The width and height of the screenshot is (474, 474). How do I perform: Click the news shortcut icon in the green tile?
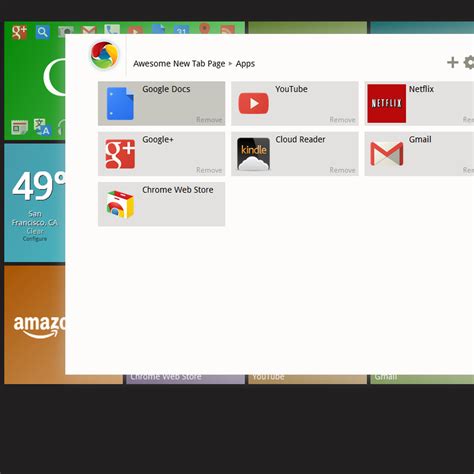click(19, 127)
